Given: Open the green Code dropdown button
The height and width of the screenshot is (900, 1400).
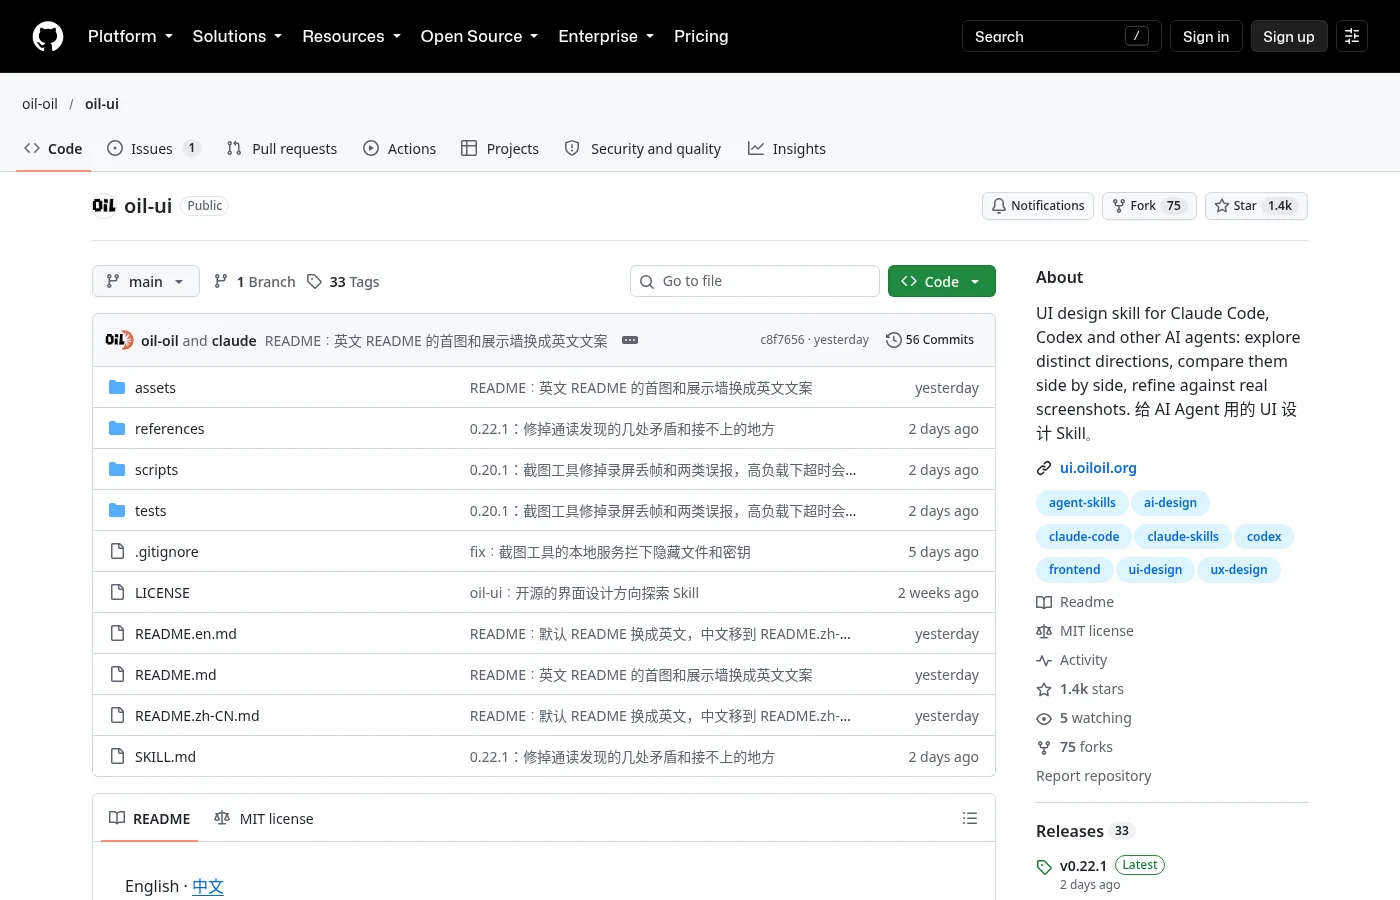Looking at the screenshot, I should (942, 281).
